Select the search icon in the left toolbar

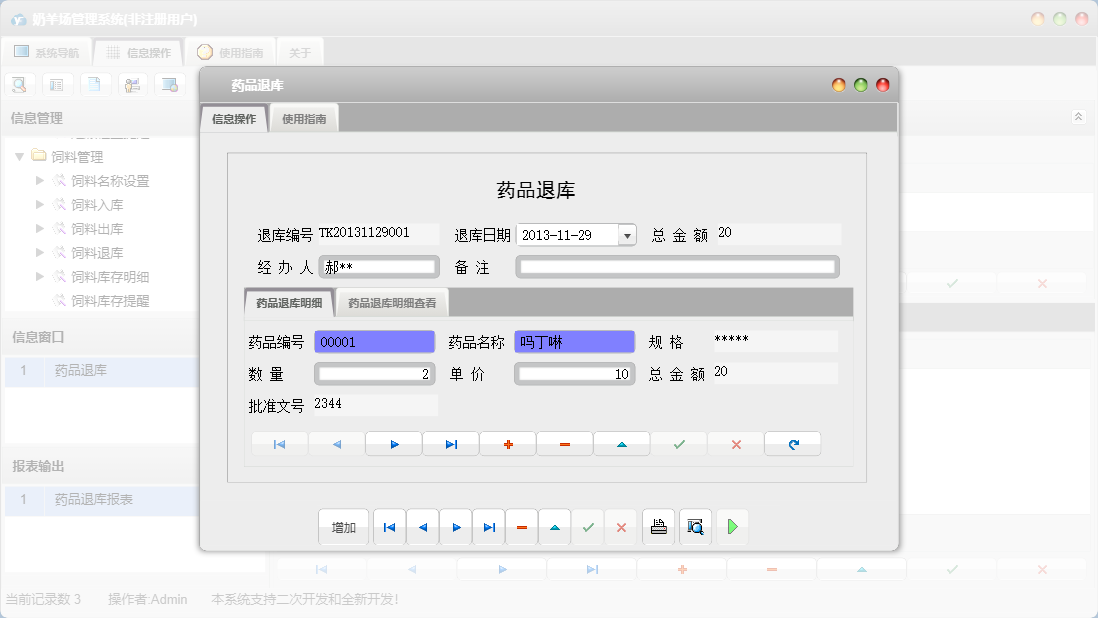(19, 84)
